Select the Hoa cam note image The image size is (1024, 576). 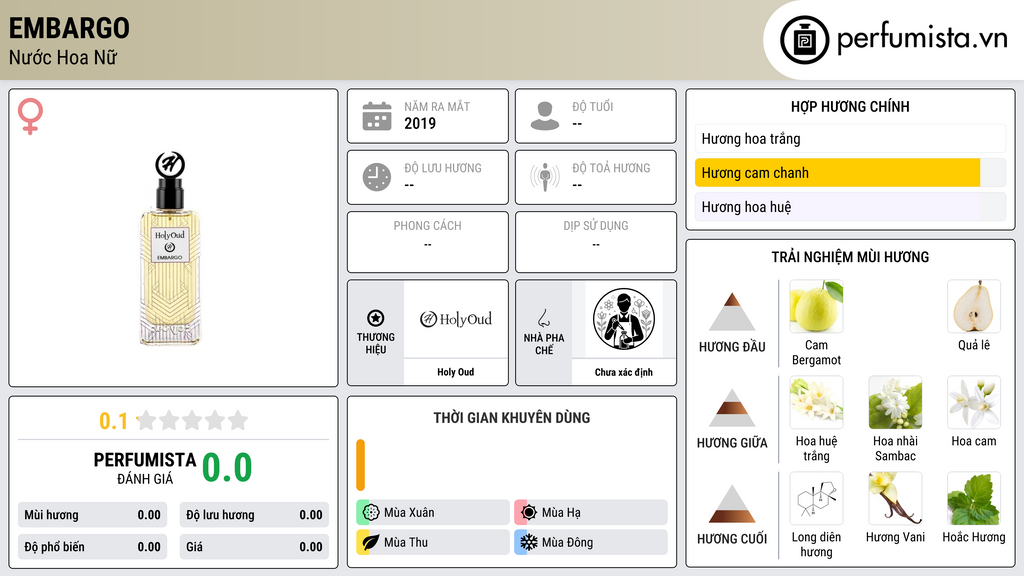point(974,402)
